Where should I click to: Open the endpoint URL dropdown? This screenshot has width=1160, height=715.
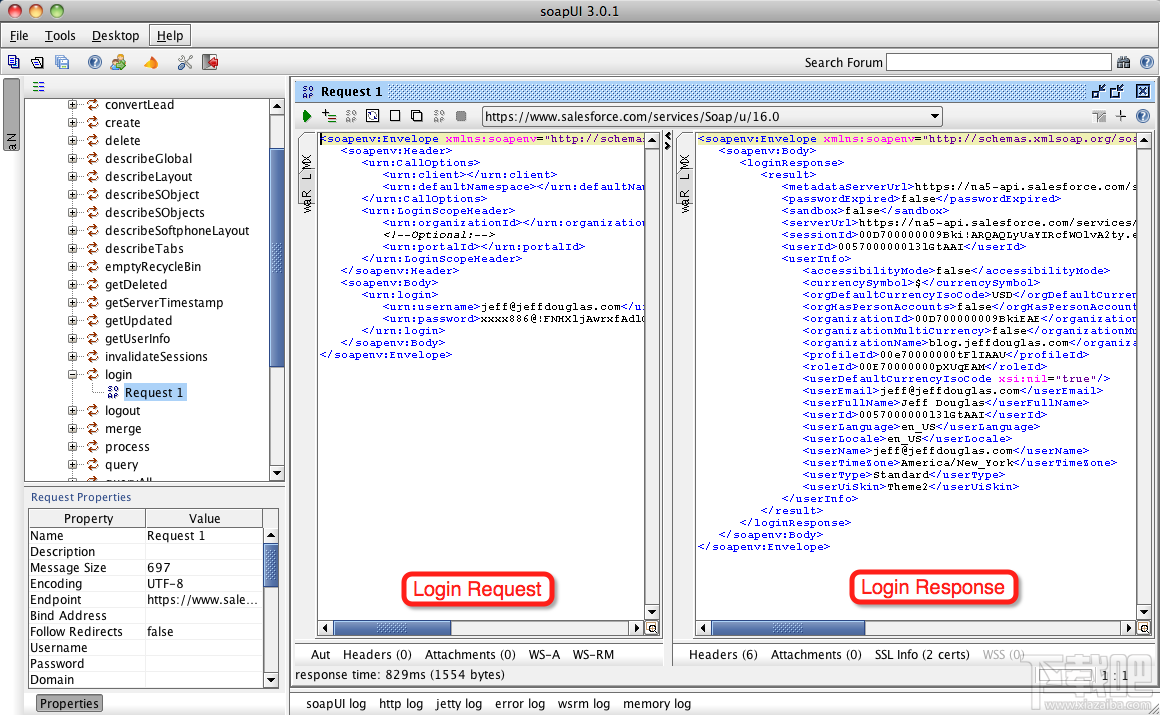coord(935,116)
